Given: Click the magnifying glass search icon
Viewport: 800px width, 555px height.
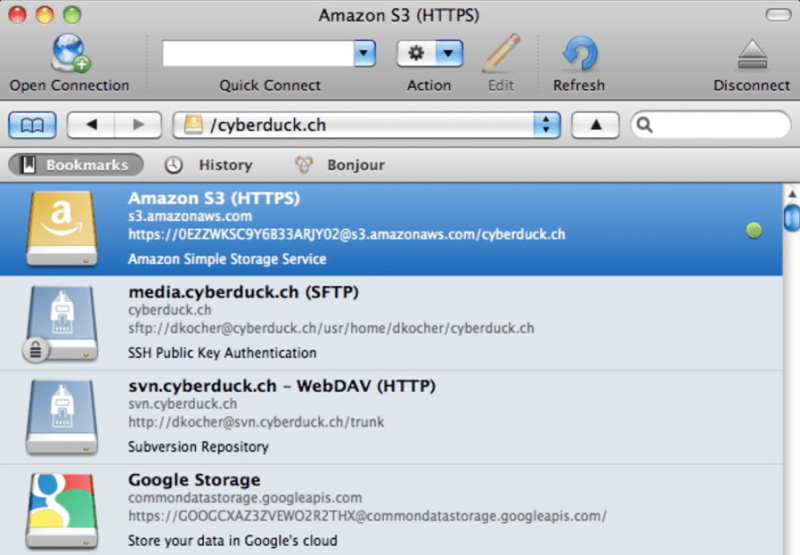Looking at the screenshot, I should [x=645, y=125].
